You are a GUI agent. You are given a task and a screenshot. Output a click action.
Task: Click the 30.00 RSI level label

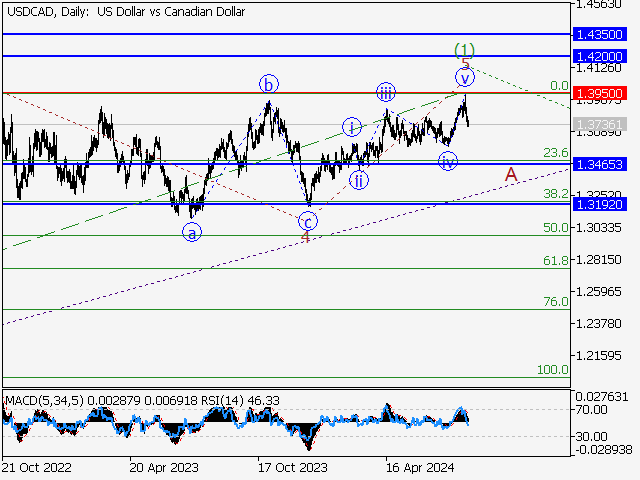591,437
